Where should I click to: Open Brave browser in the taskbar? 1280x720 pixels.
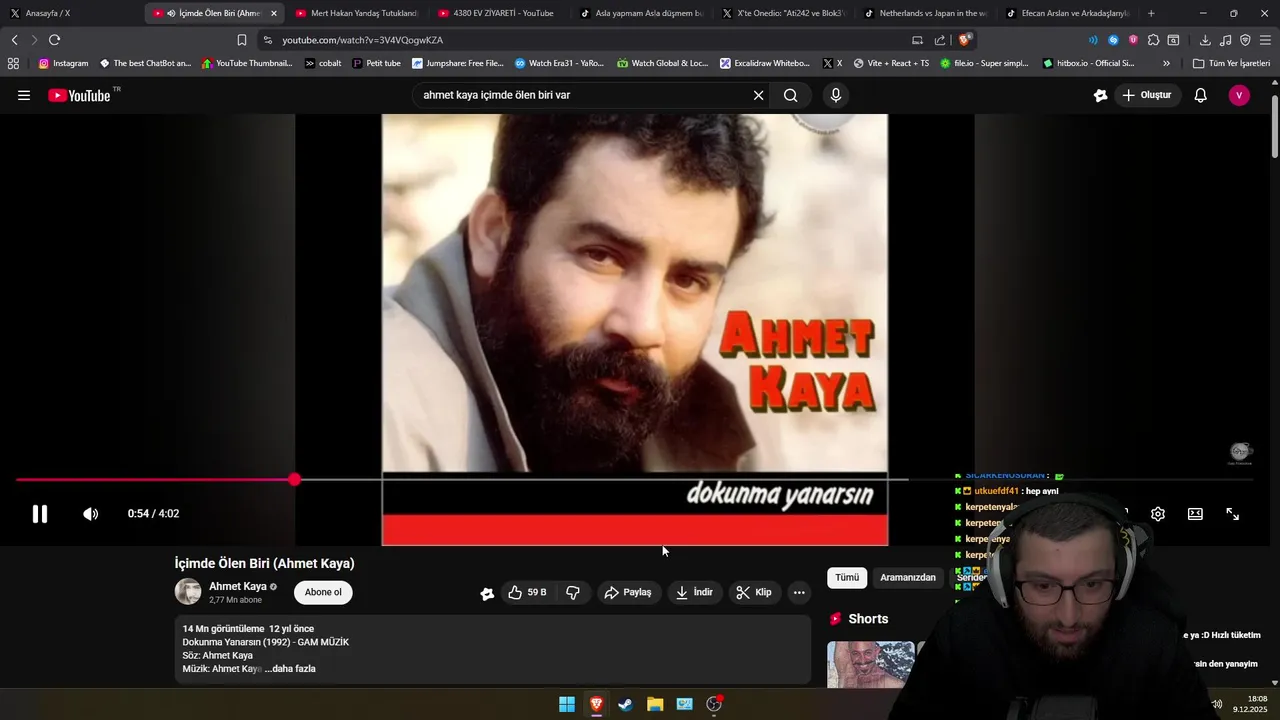coord(596,704)
